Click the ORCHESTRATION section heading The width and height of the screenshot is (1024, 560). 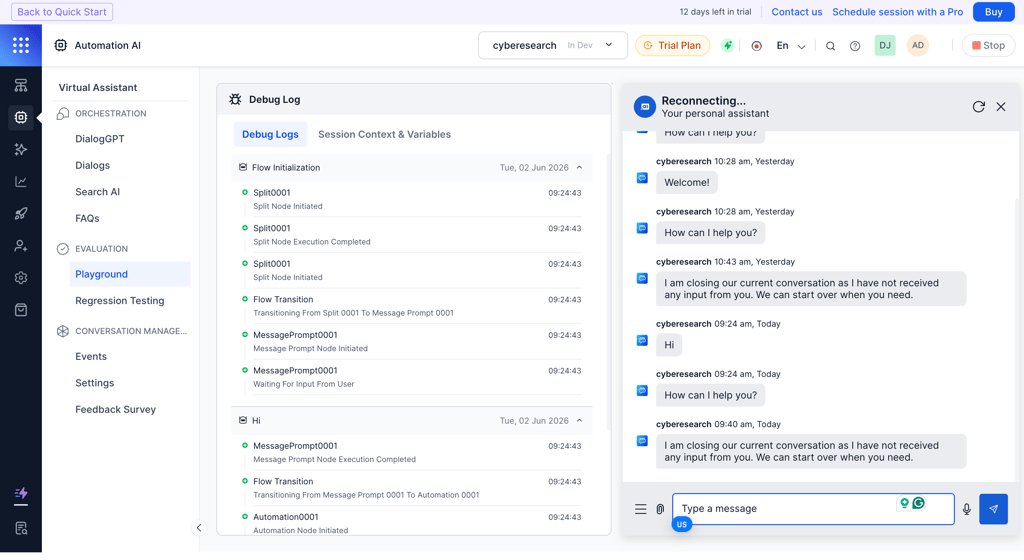(110, 114)
